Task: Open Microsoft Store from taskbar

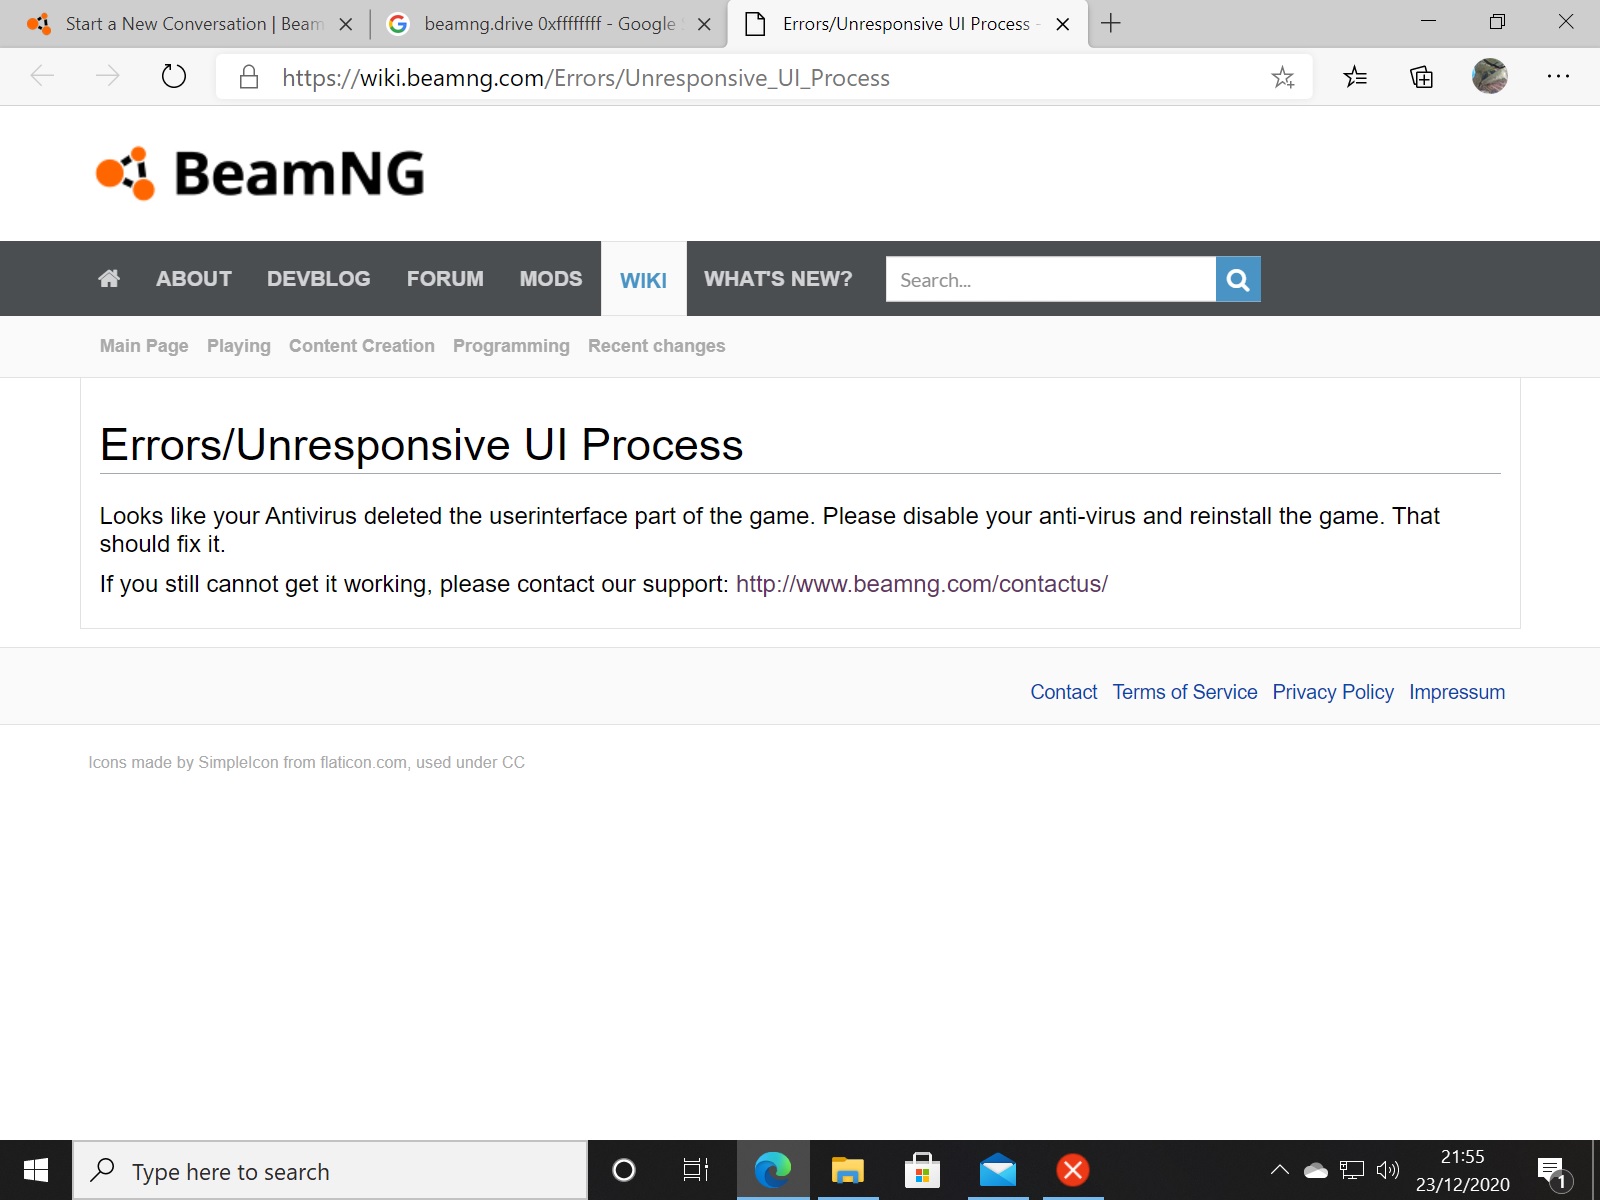Action: (922, 1170)
